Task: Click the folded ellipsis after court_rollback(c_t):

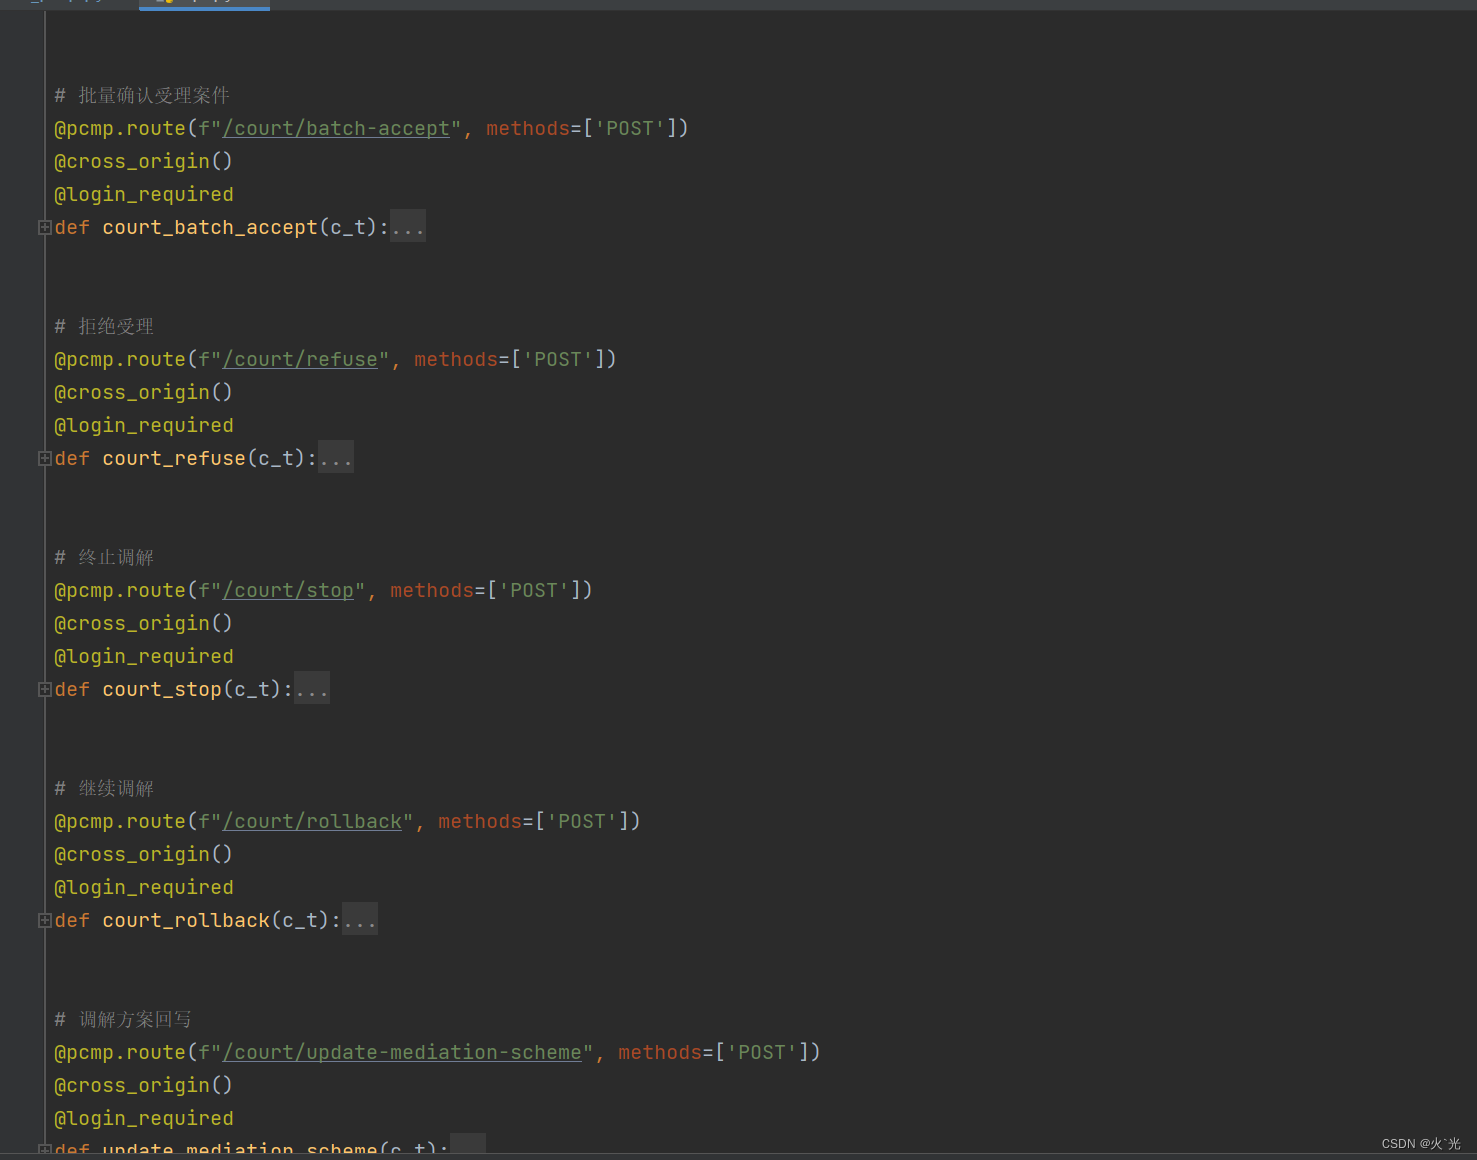Action: (x=360, y=920)
